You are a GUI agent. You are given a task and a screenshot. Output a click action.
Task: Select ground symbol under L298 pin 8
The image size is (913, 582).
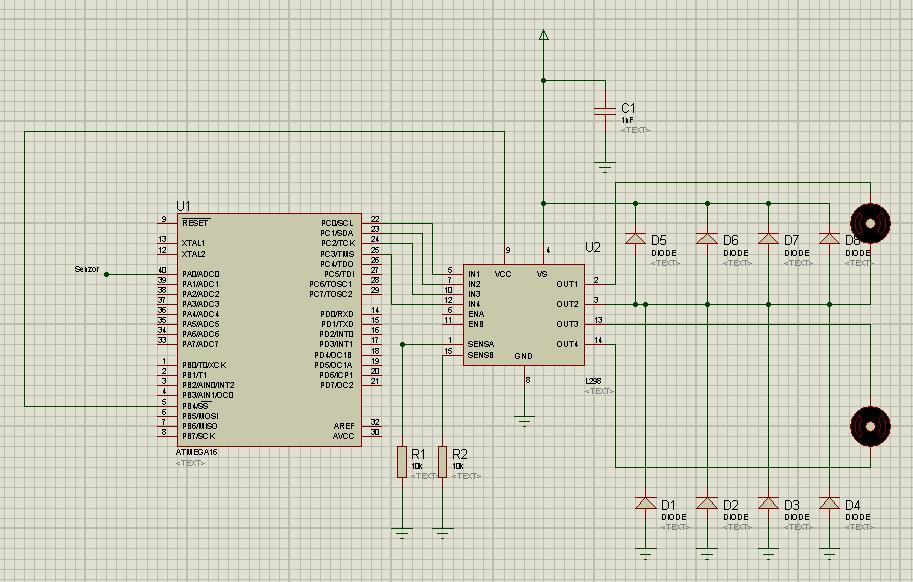[524, 421]
